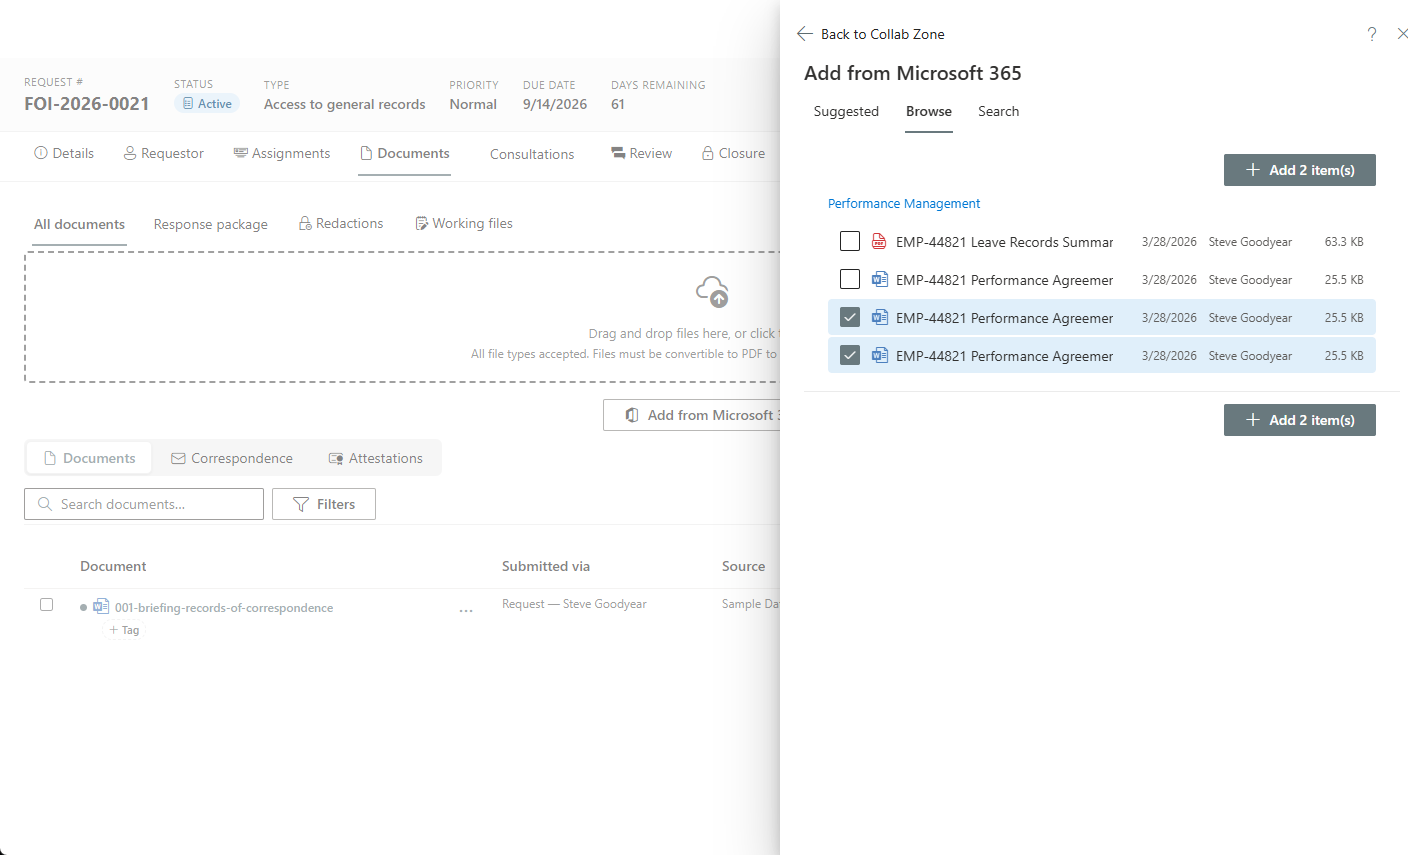1408x855 pixels.
Task: Click the Add from Microsoft 365 button
Action: (692, 415)
